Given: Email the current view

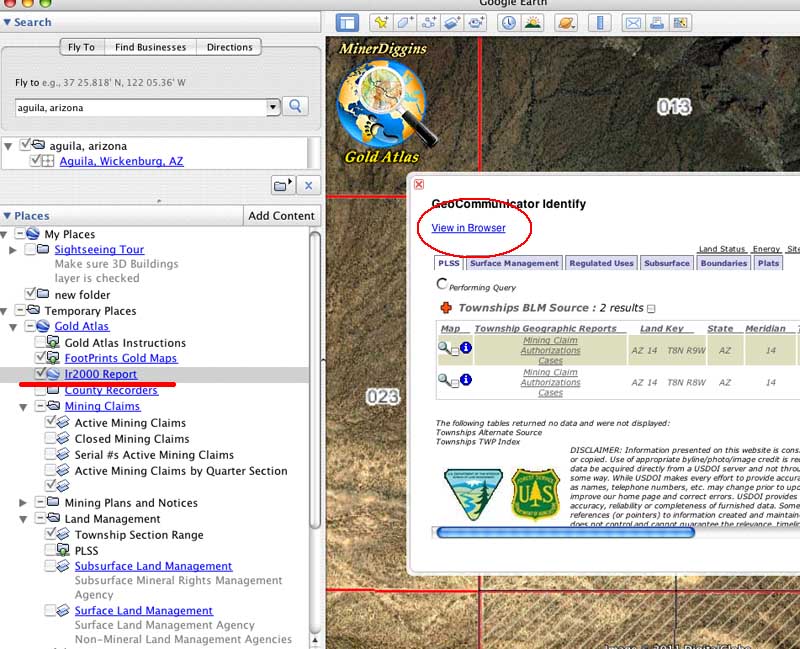Looking at the screenshot, I should (633, 23).
